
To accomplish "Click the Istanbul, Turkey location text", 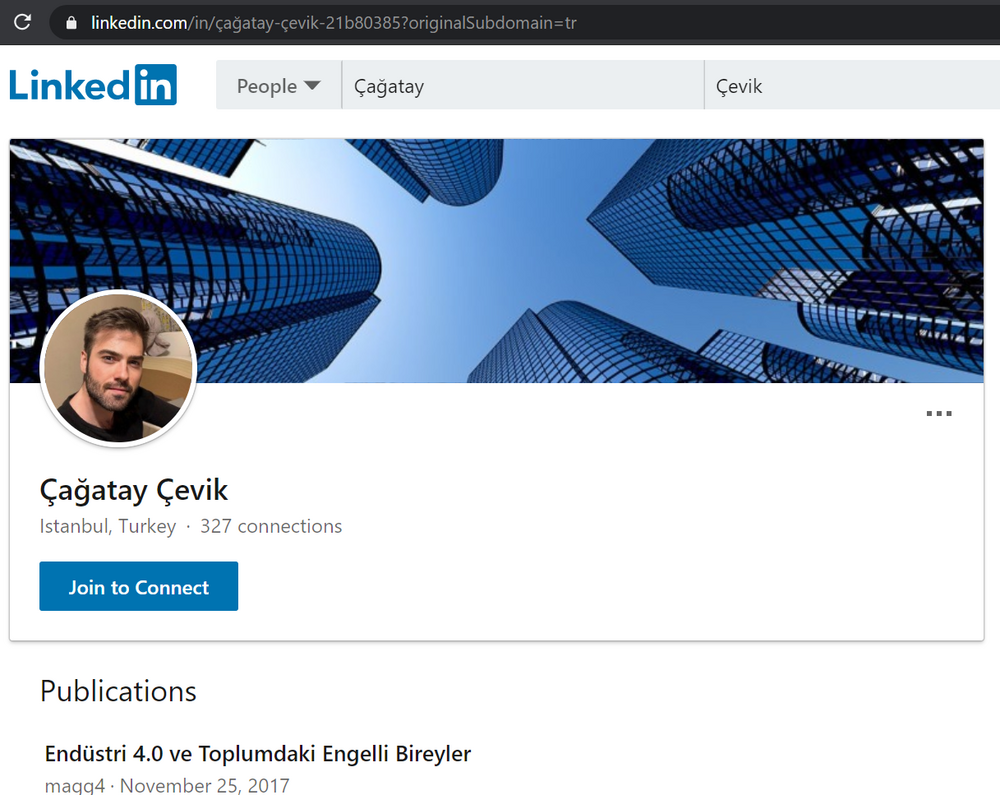I will pos(108,526).
